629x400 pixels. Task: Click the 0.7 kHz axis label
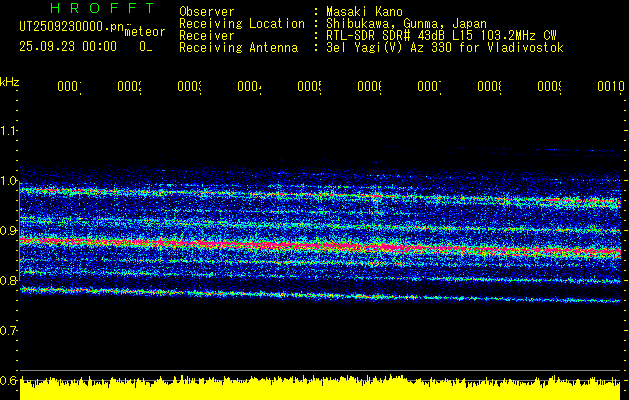(x=8, y=331)
